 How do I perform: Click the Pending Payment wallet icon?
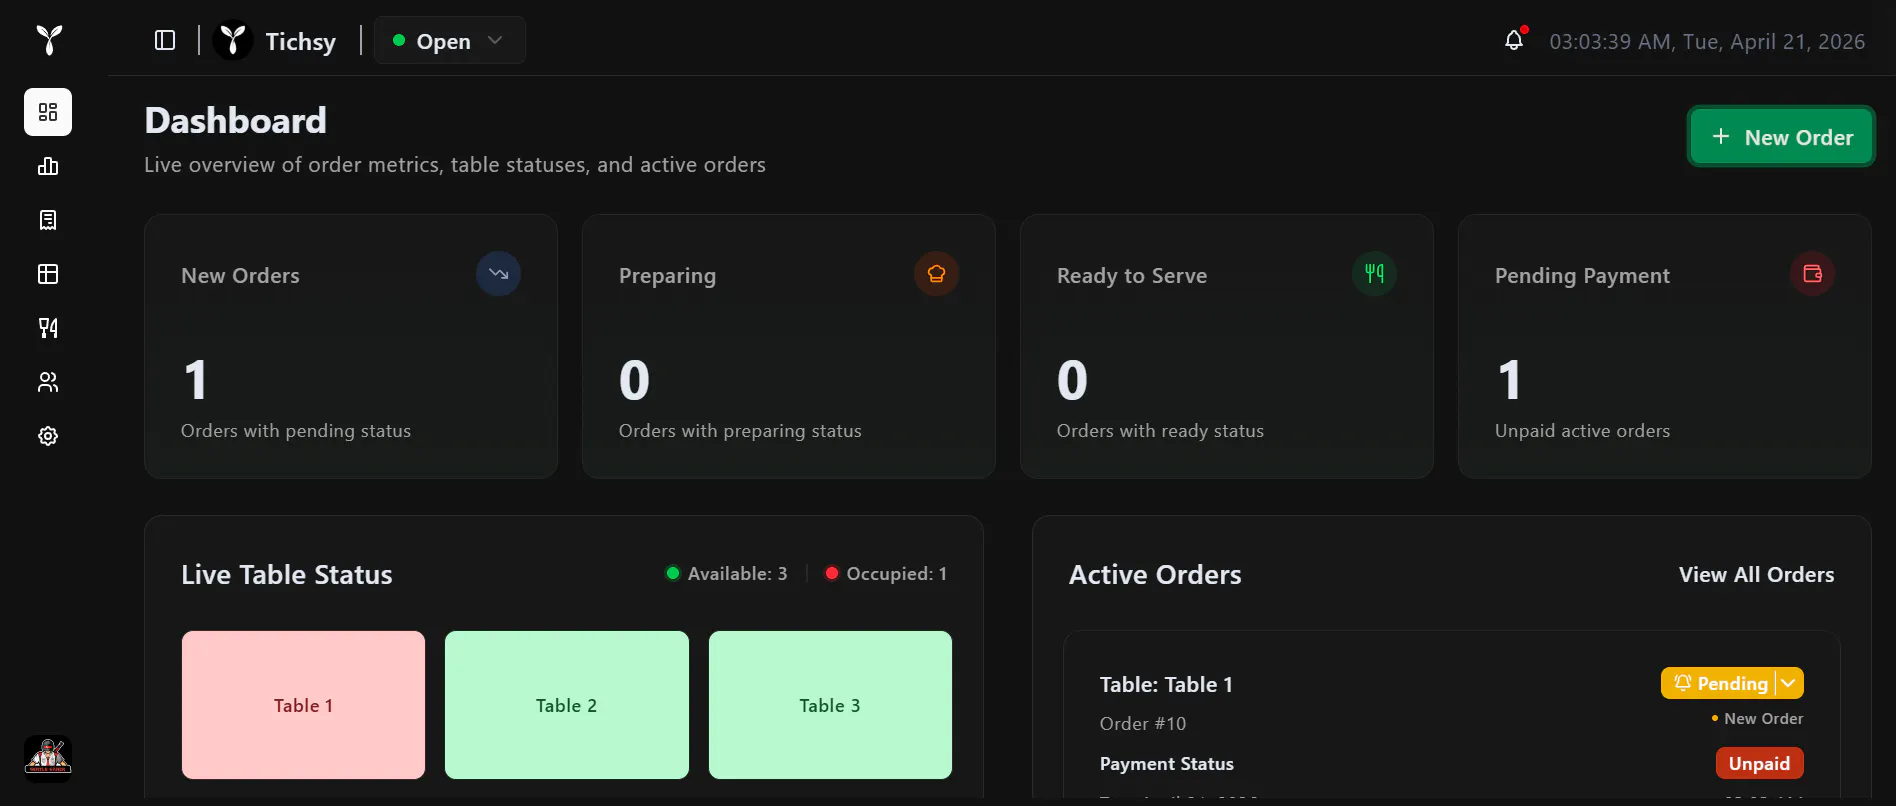1812,274
